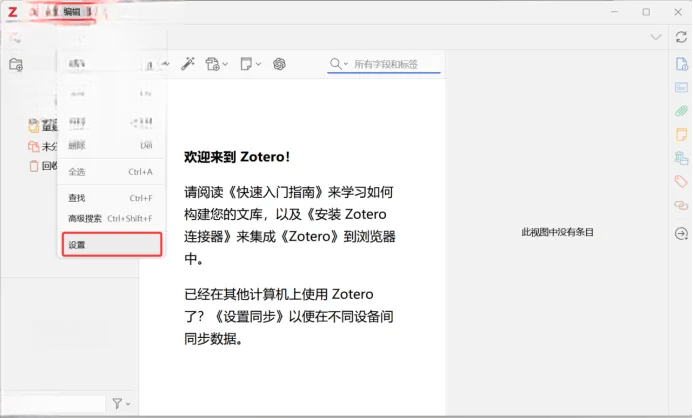Open the Notes side pane icon
The height and width of the screenshot is (418, 693).
pyautogui.click(x=682, y=134)
